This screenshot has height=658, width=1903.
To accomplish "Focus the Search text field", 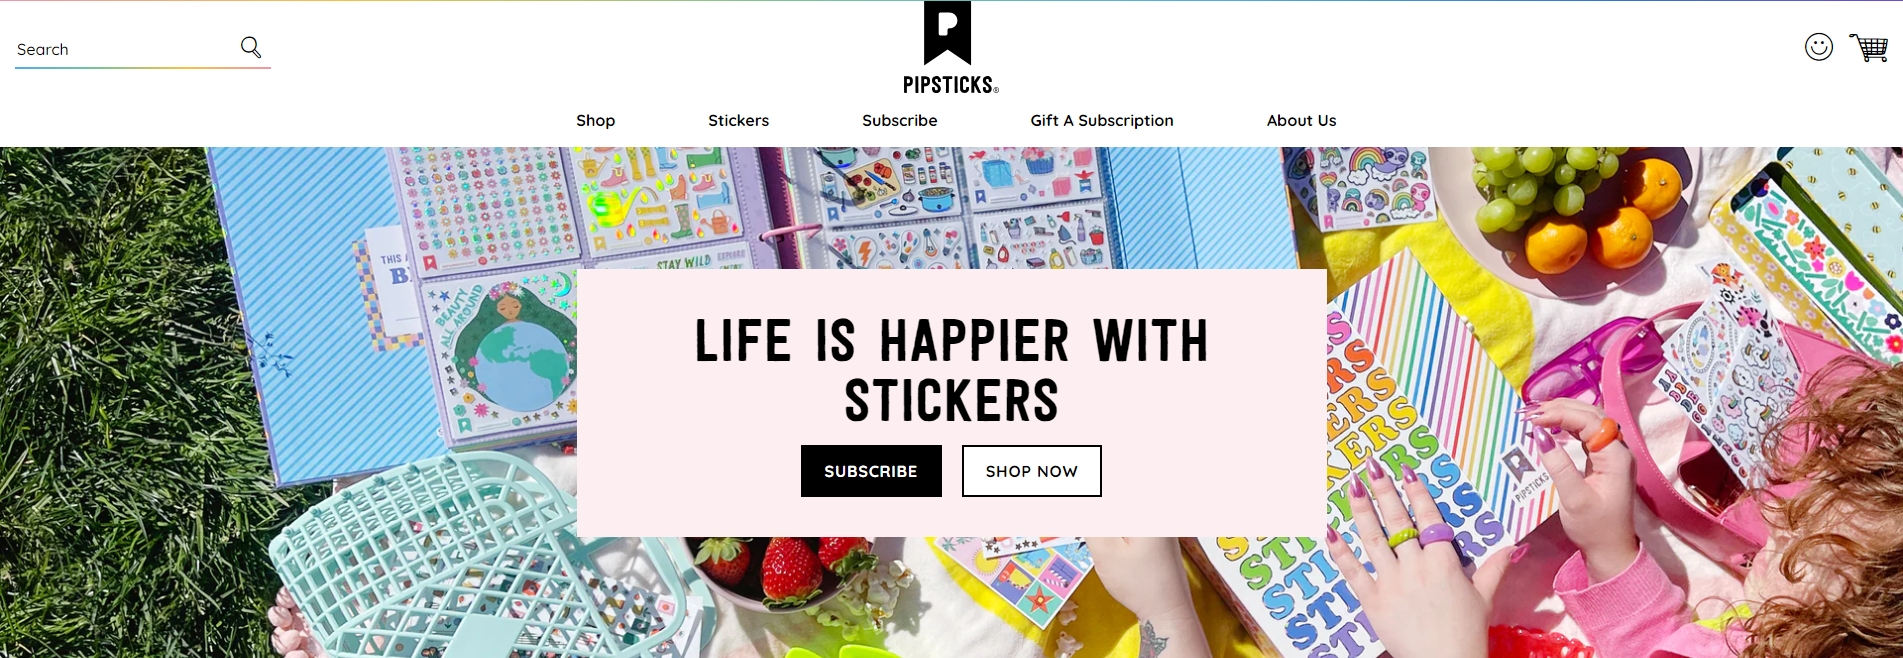I will coord(125,49).
